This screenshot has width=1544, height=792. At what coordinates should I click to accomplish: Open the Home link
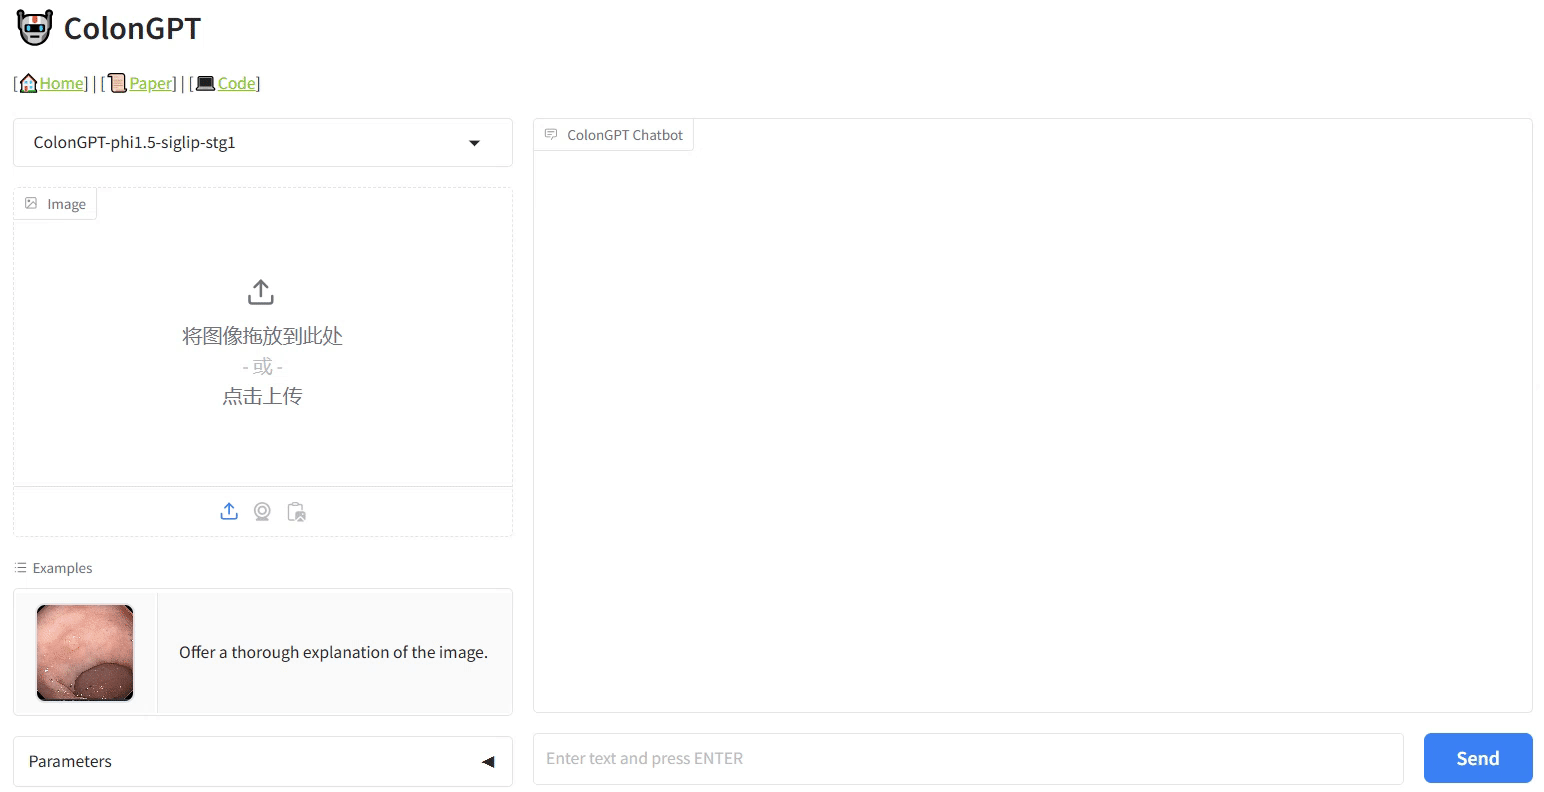click(62, 84)
